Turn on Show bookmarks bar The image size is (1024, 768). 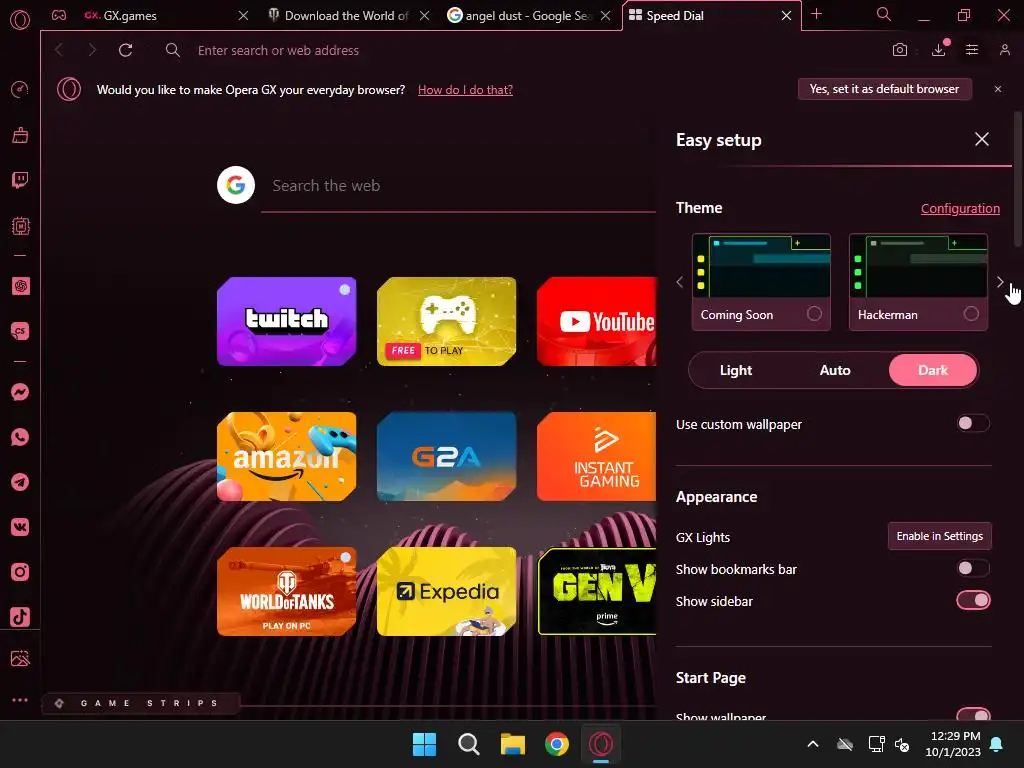[x=973, y=568]
